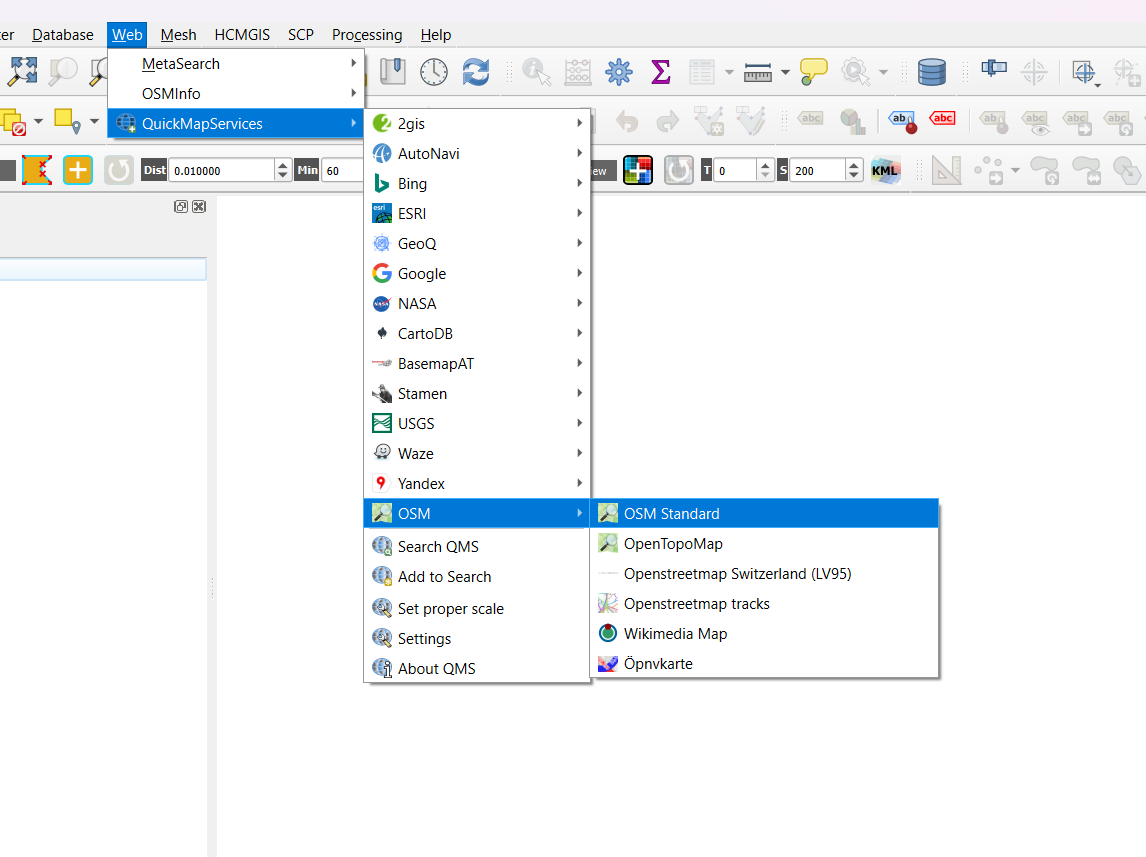Click the Map Tips speech bubble icon
Image resolution: width=1146 pixels, height=857 pixels.
(813, 72)
